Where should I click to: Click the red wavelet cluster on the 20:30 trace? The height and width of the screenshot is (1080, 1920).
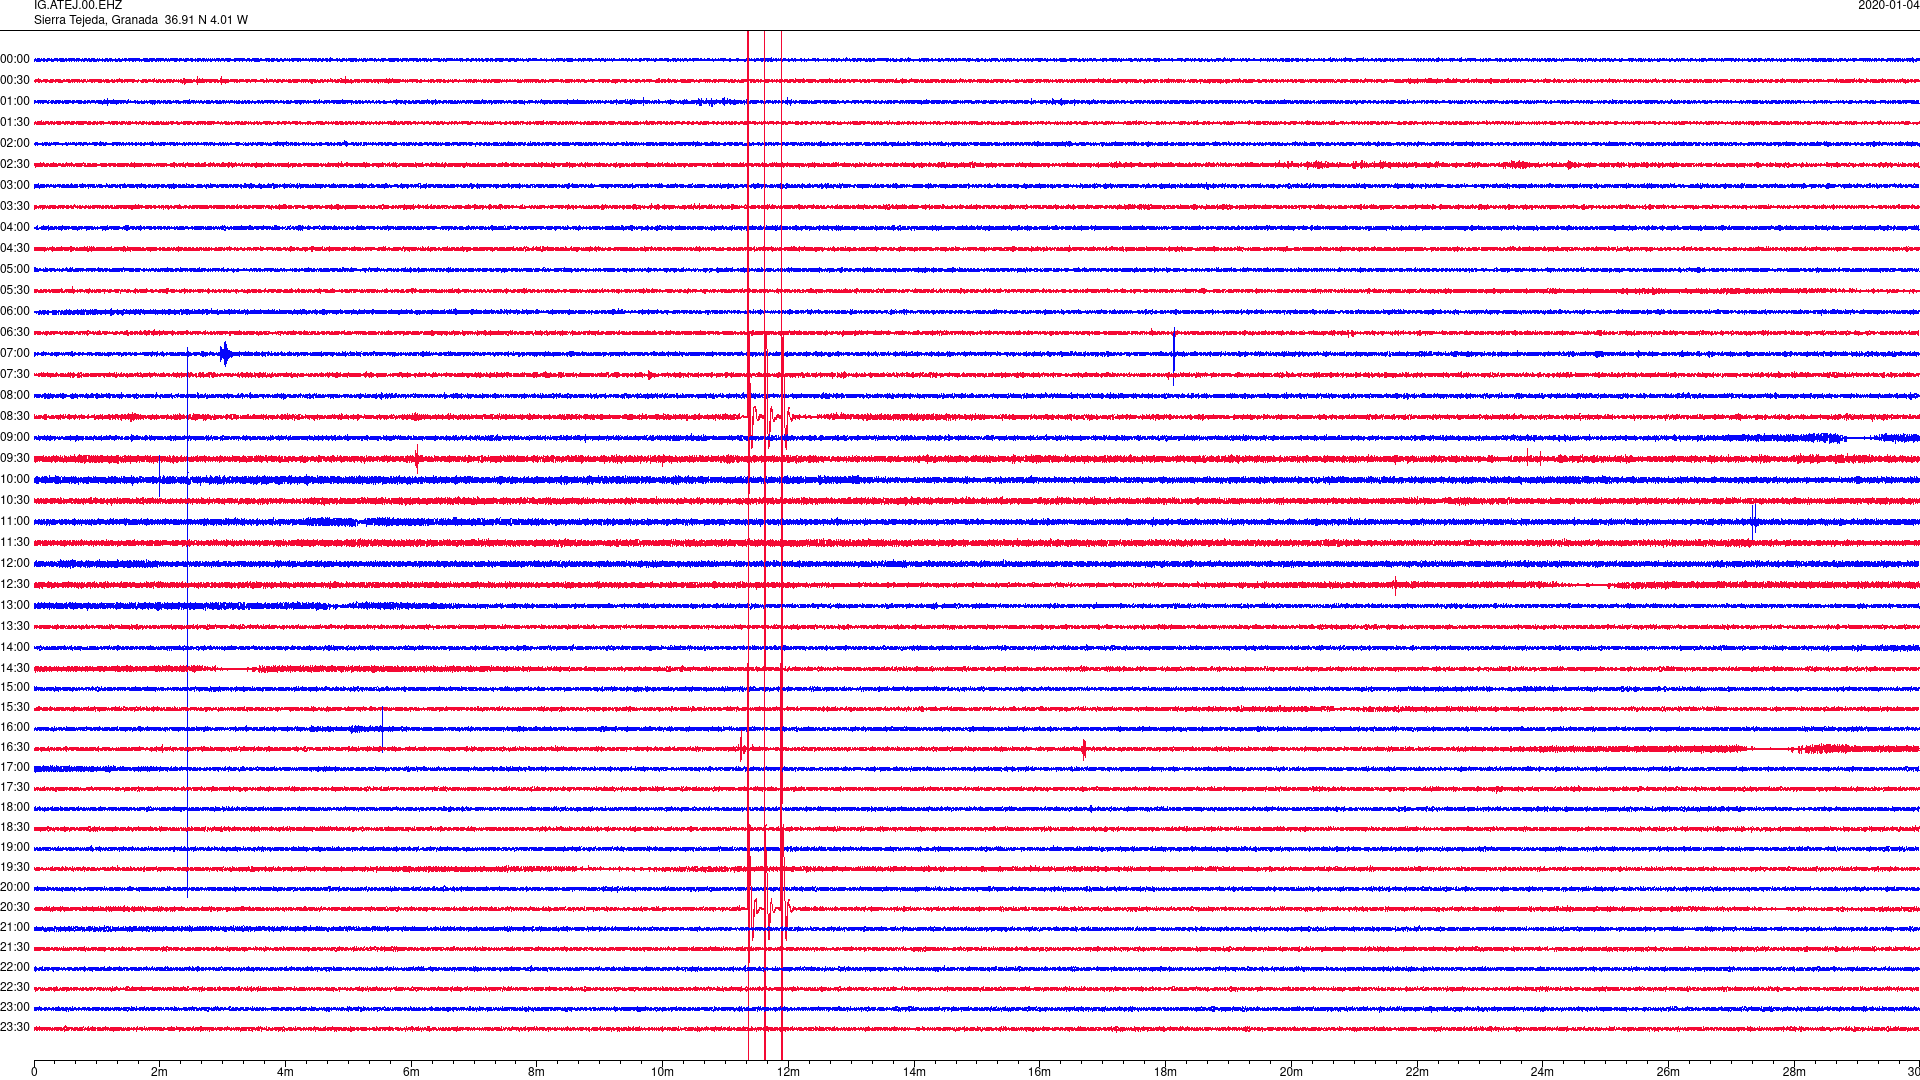click(769, 908)
